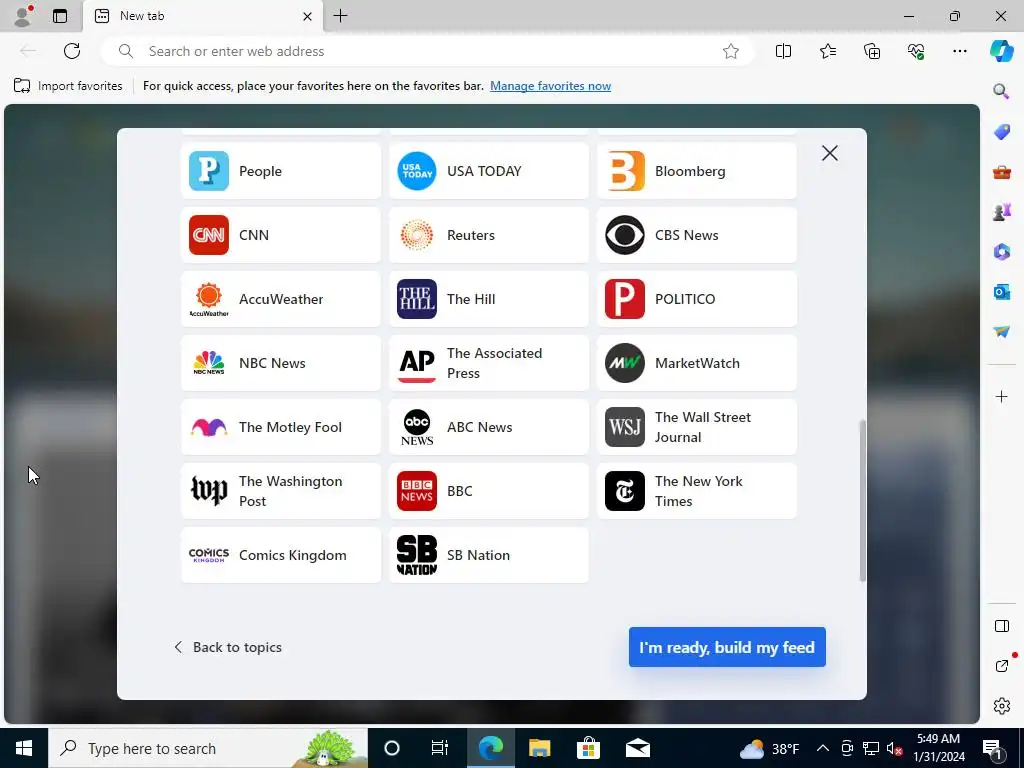Open sidebar Outlook
The width and height of the screenshot is (1024, 768).
point(1001,291)
